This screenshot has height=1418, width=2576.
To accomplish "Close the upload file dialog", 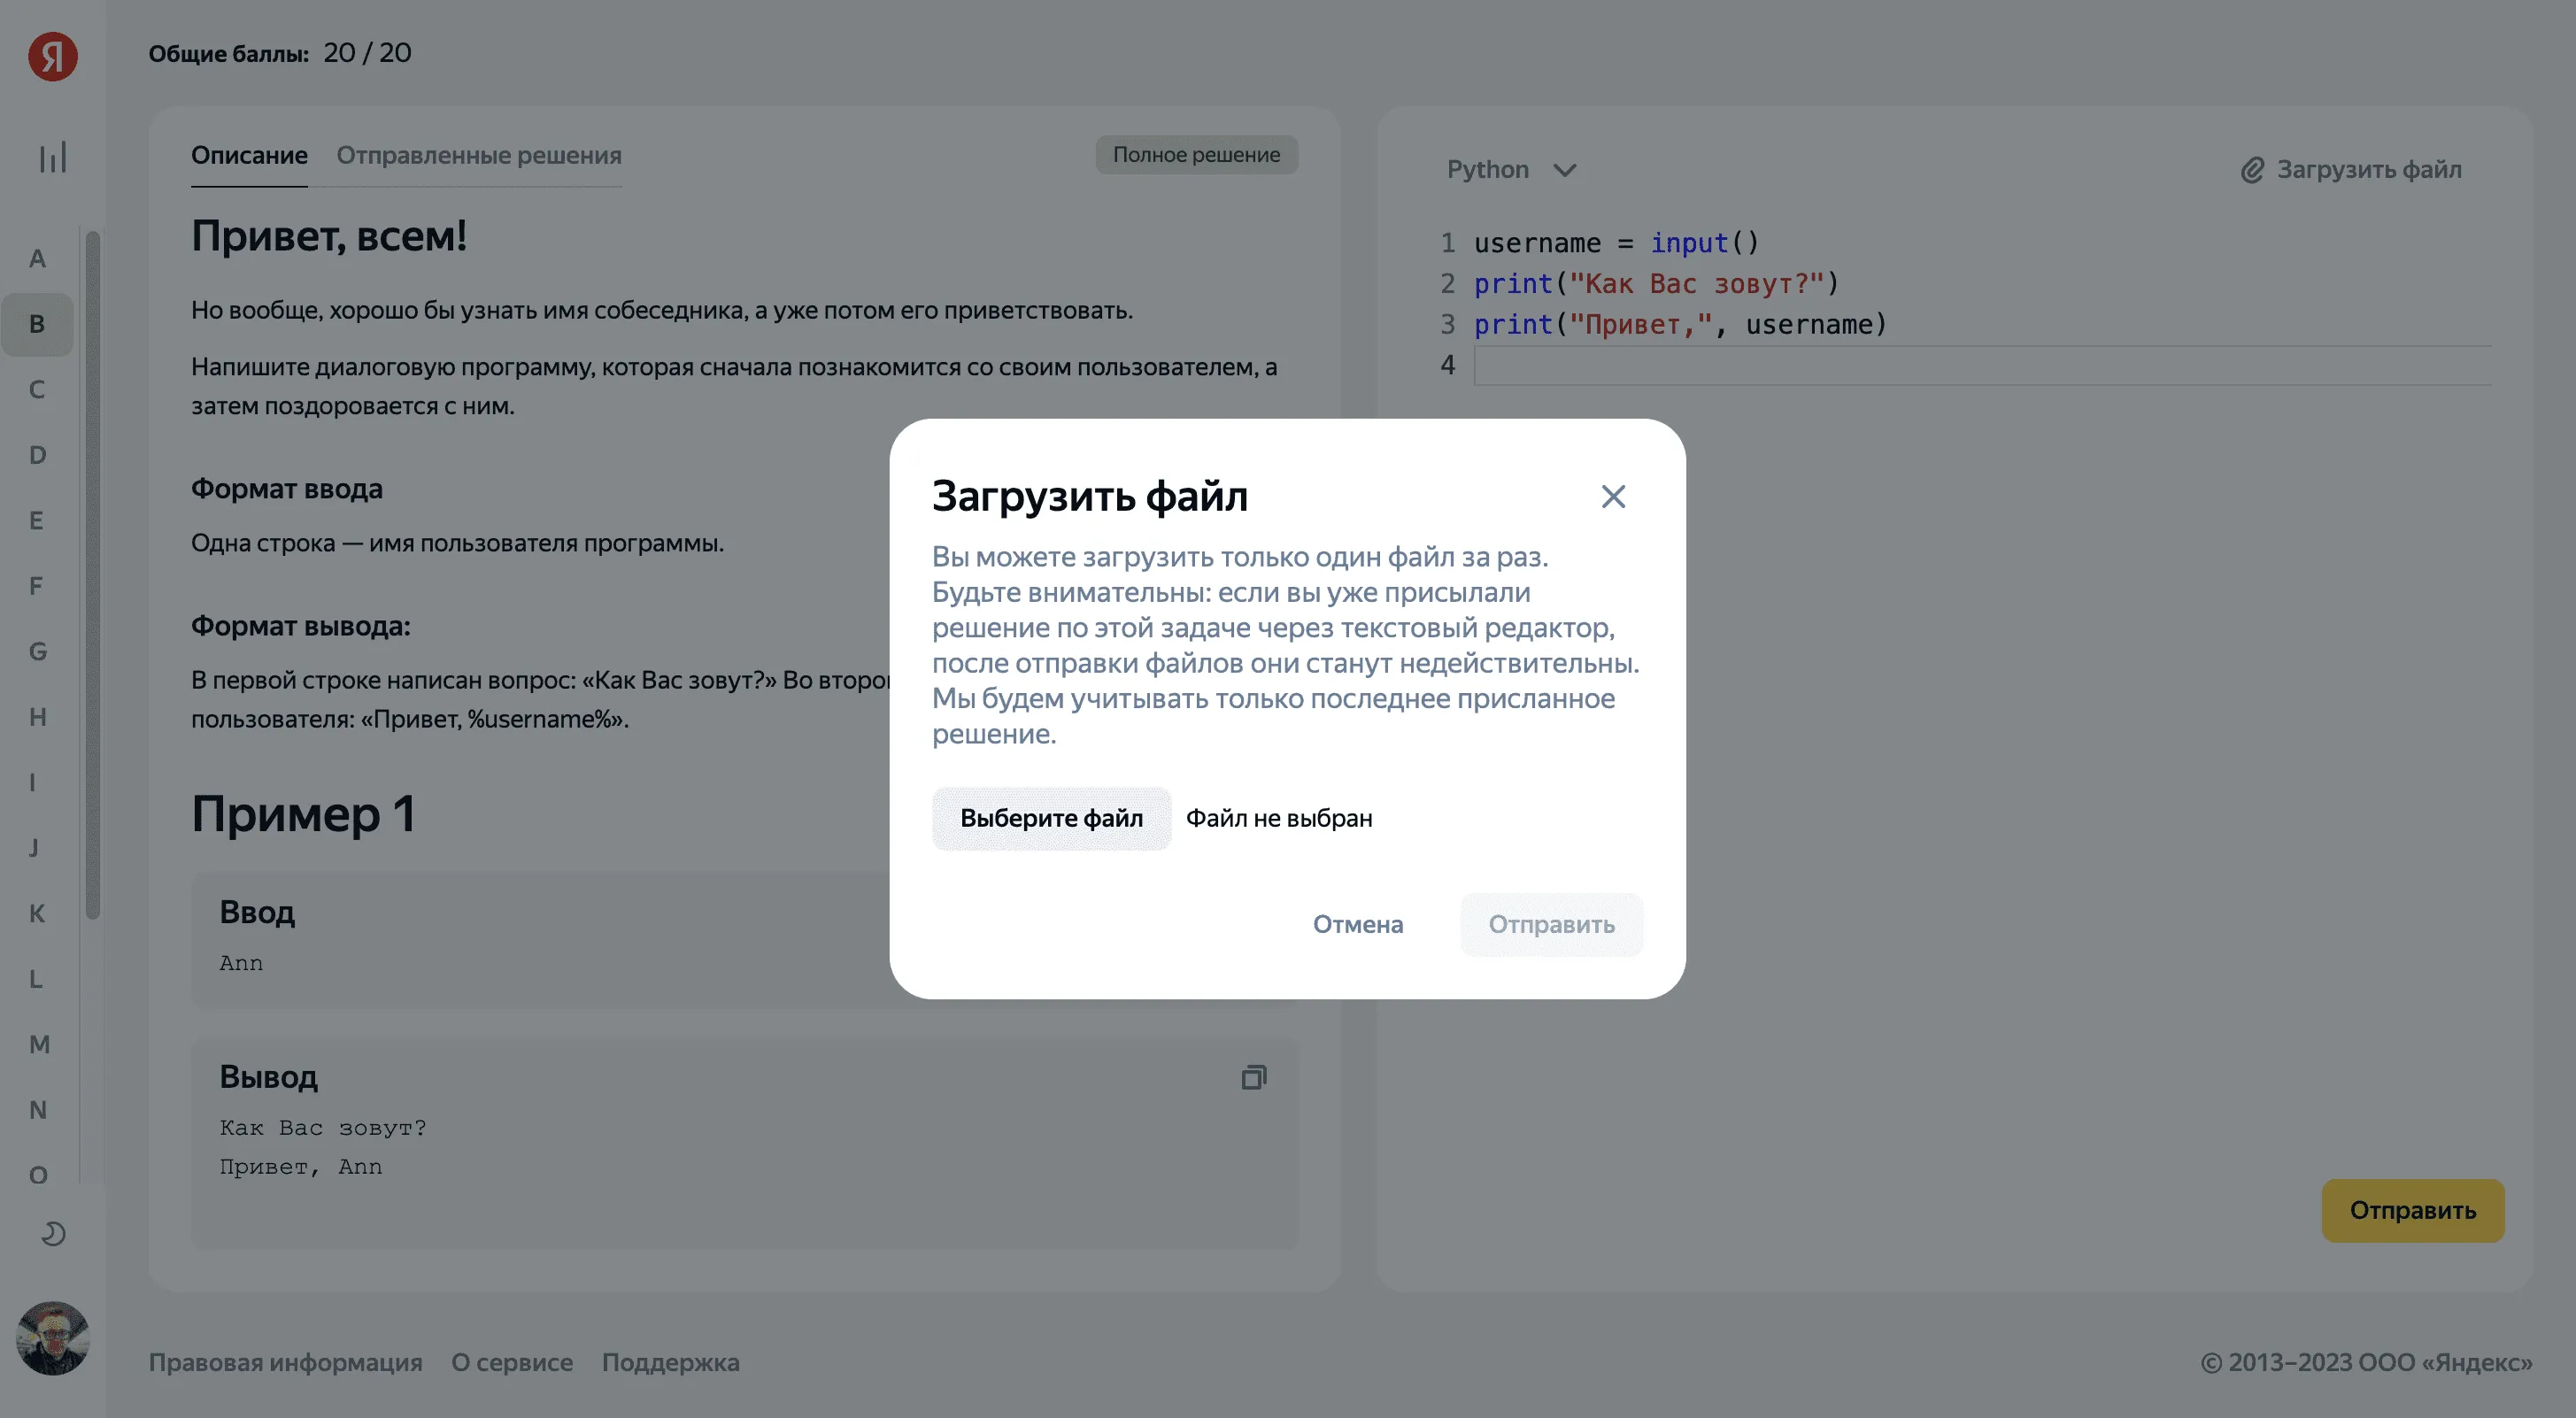I will click(1613, 496).
